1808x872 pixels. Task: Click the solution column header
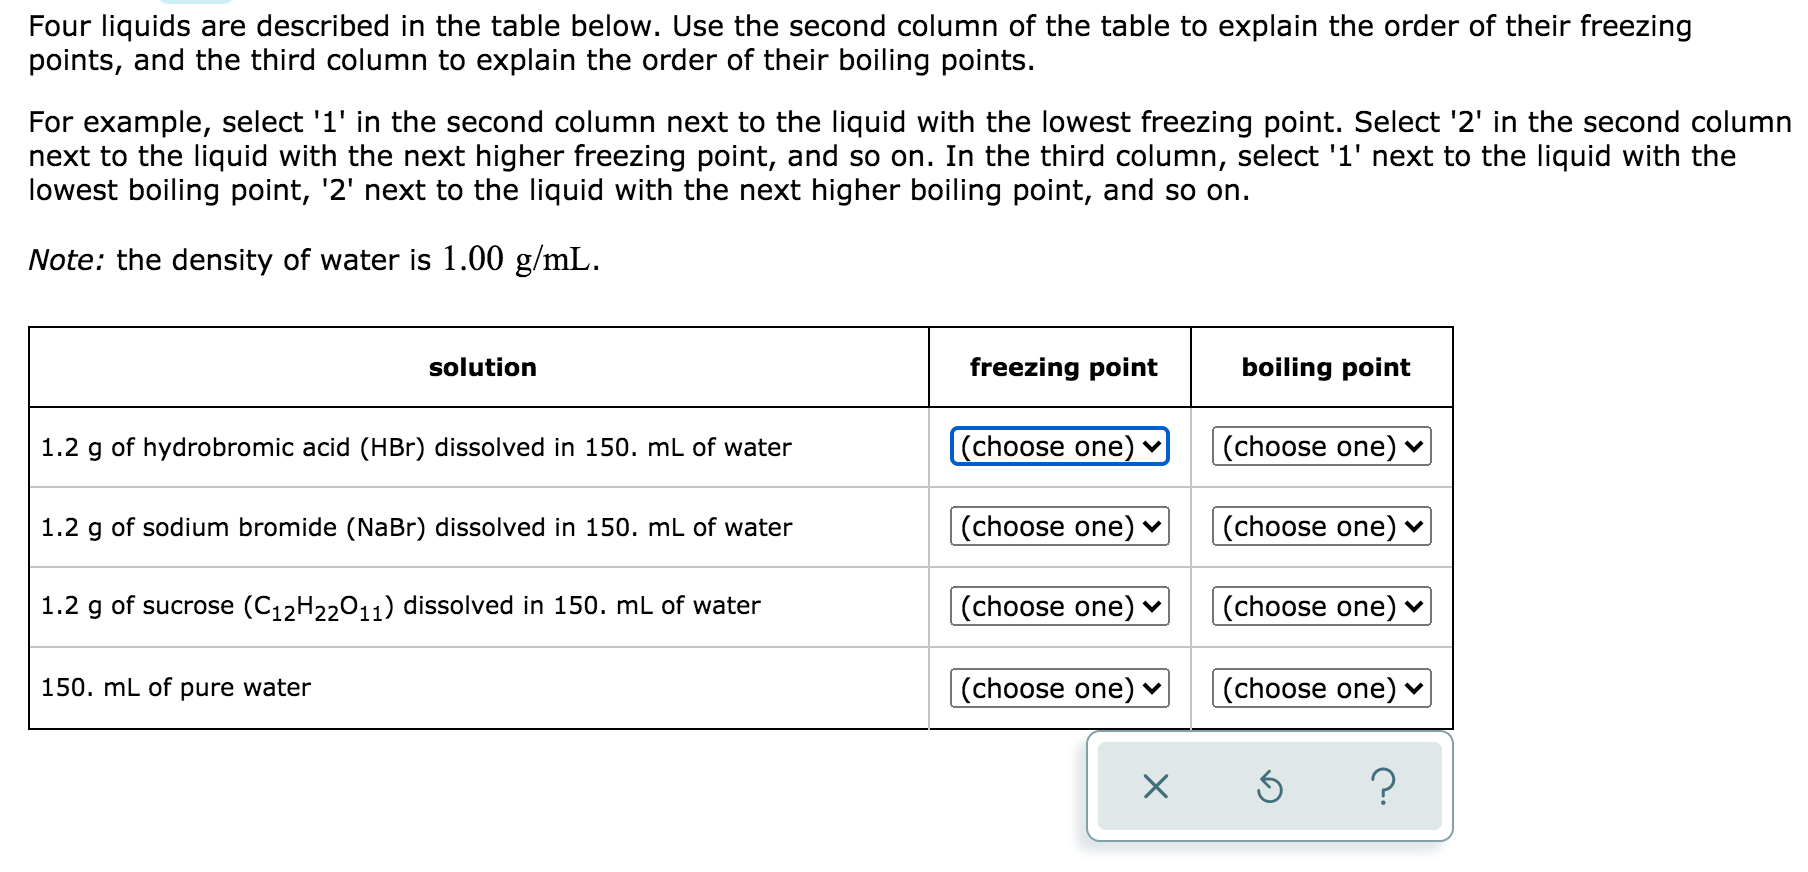click(483, 367)
